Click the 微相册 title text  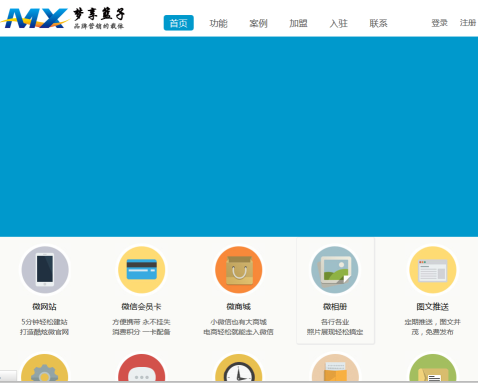point(335,307)
